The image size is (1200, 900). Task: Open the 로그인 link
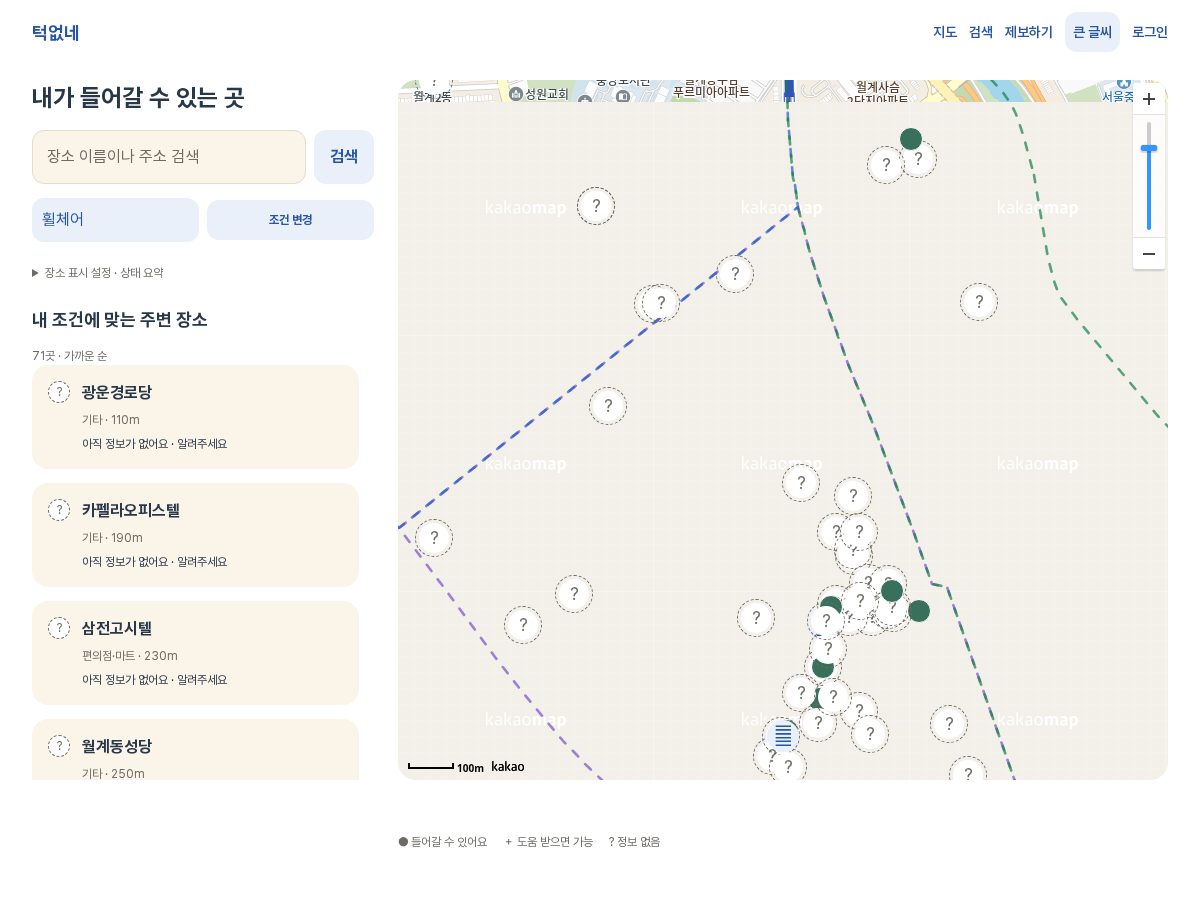1150,32
